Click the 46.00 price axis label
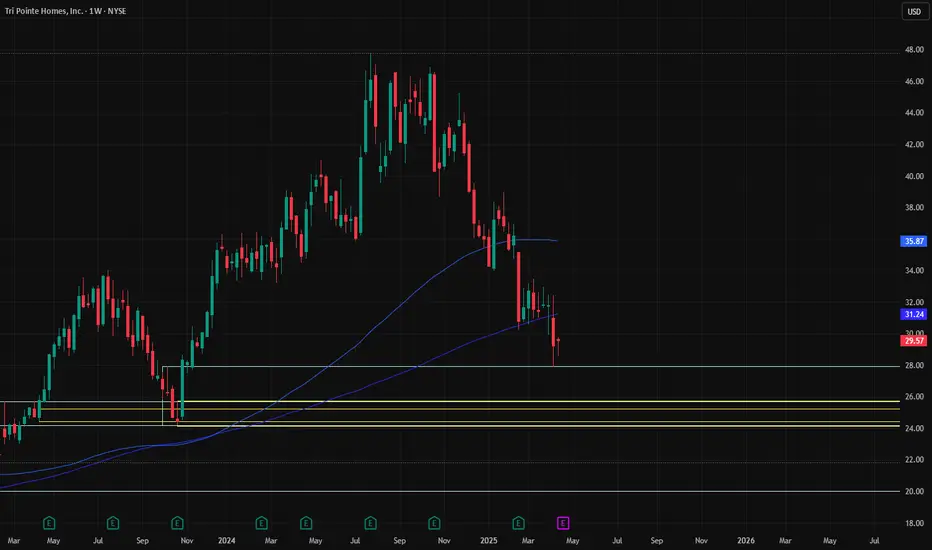The width and height of the screenshot is (932, 550). [914, 81]
